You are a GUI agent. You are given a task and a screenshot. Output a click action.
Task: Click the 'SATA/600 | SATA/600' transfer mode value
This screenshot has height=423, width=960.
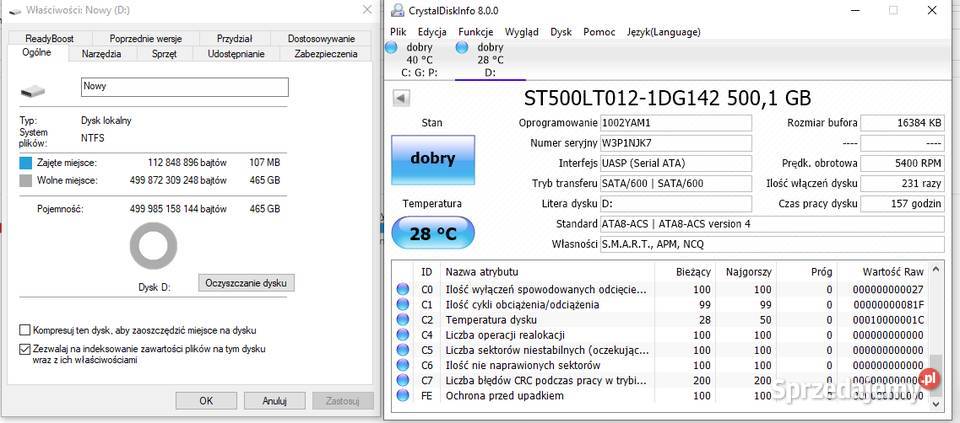point(675,183)
